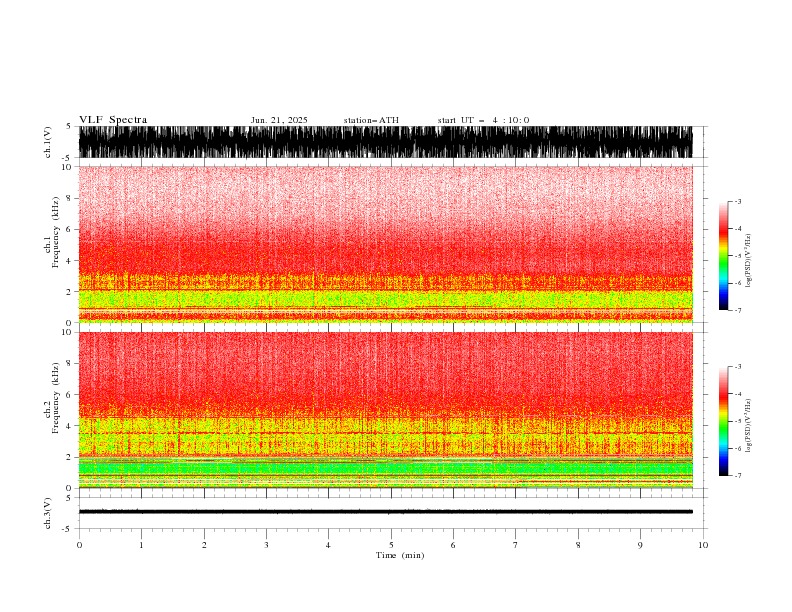Click the time axis tick label '10'
This screenshot has width=792, height=612.
[x=703, y=545]
